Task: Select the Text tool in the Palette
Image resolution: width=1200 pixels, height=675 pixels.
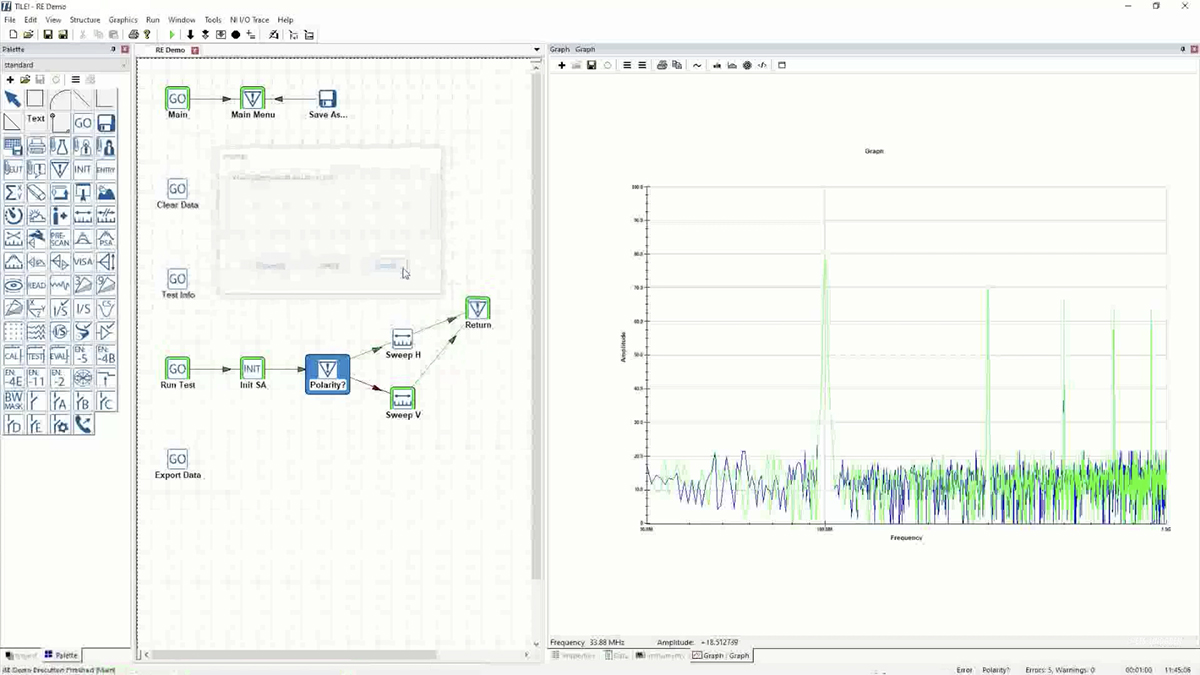Action: pos(35,118)
